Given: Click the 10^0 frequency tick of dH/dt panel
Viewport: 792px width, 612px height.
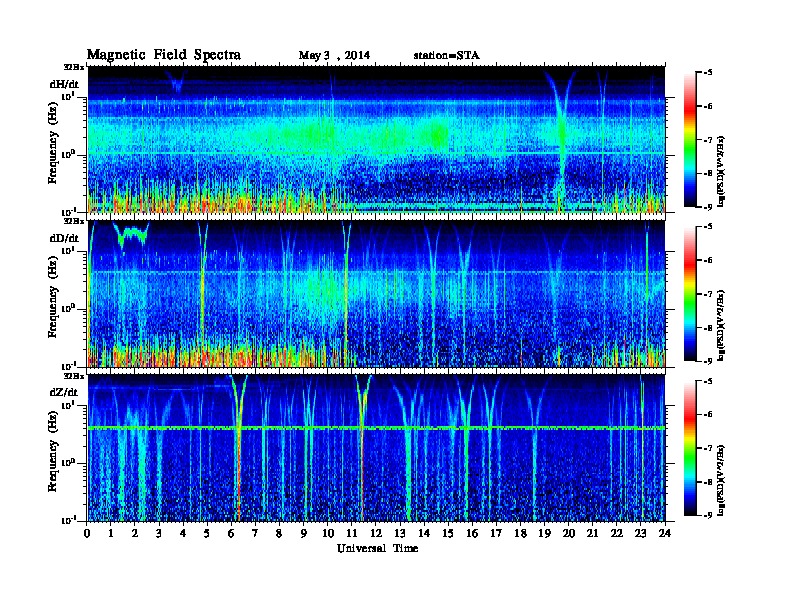Looking at the screenshot, I should pyautogui.click(x=68, y=154).
